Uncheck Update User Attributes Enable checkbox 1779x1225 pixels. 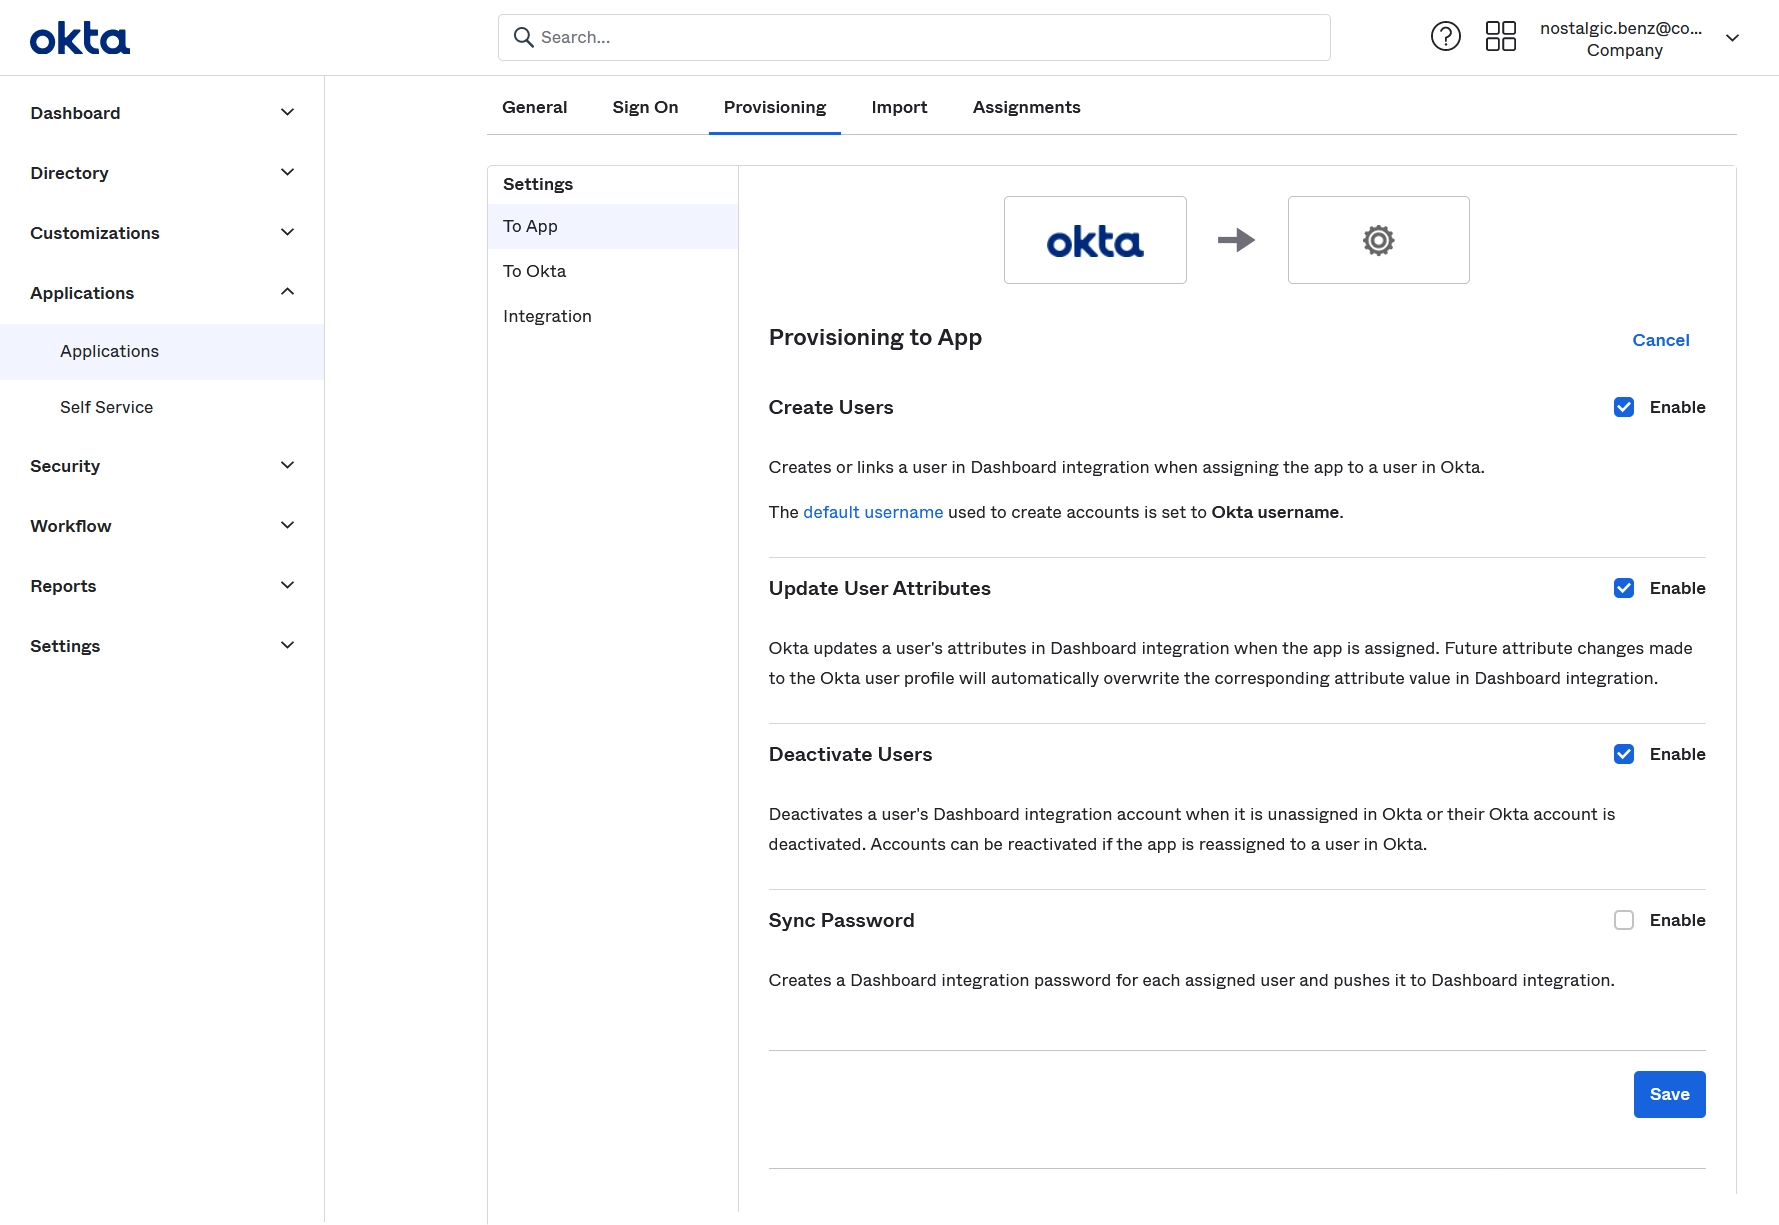1624,588
